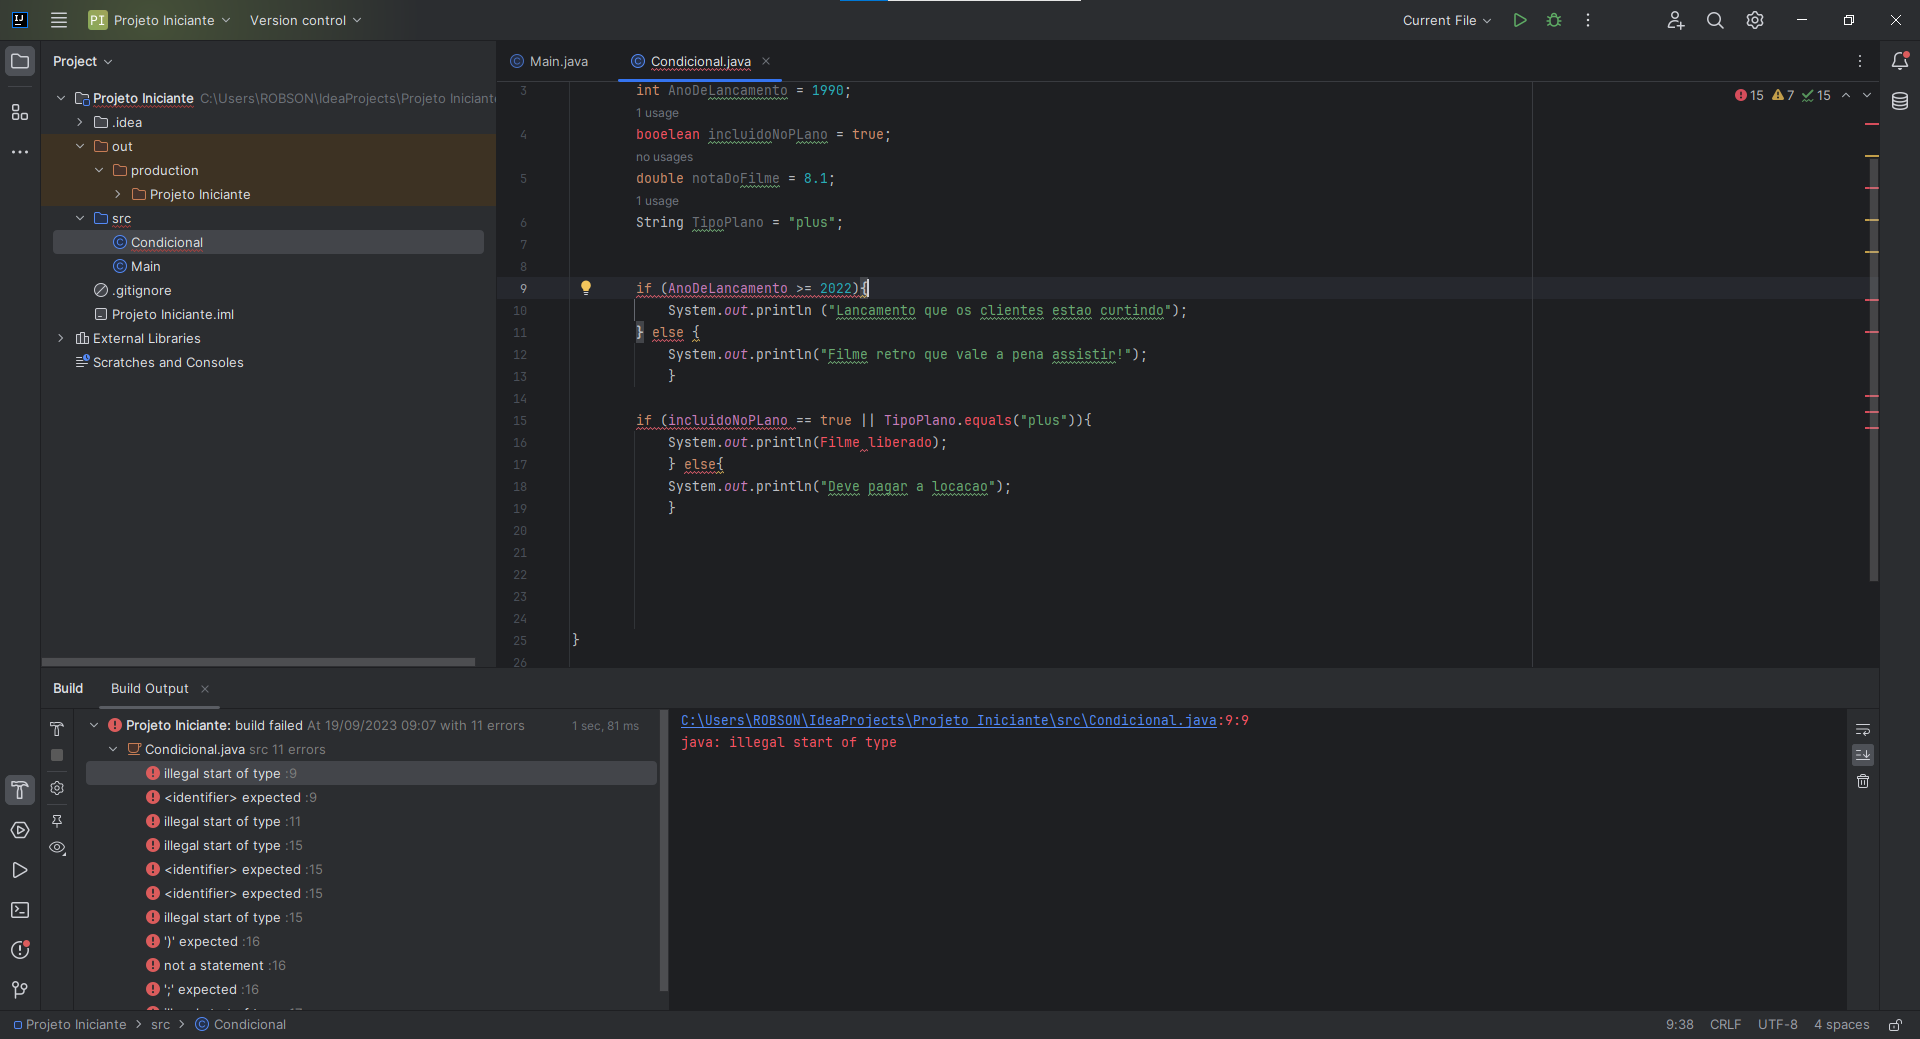The image size is (1920, 1039).
Task: Click the yellow intention bulb on line 9
Action: (x=586, y=288)
